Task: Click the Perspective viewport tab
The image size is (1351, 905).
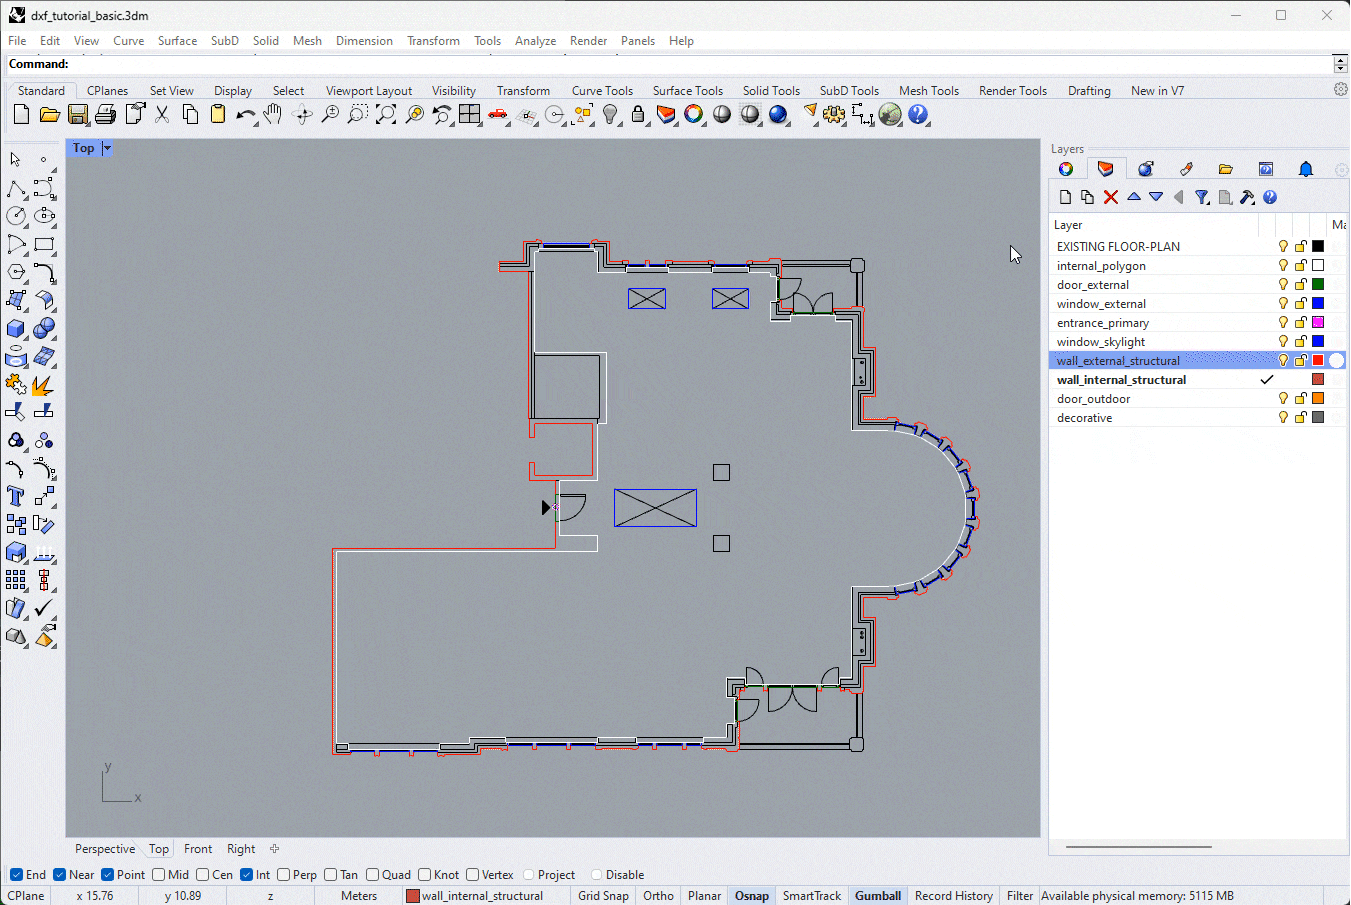Action: pos(105,849)
